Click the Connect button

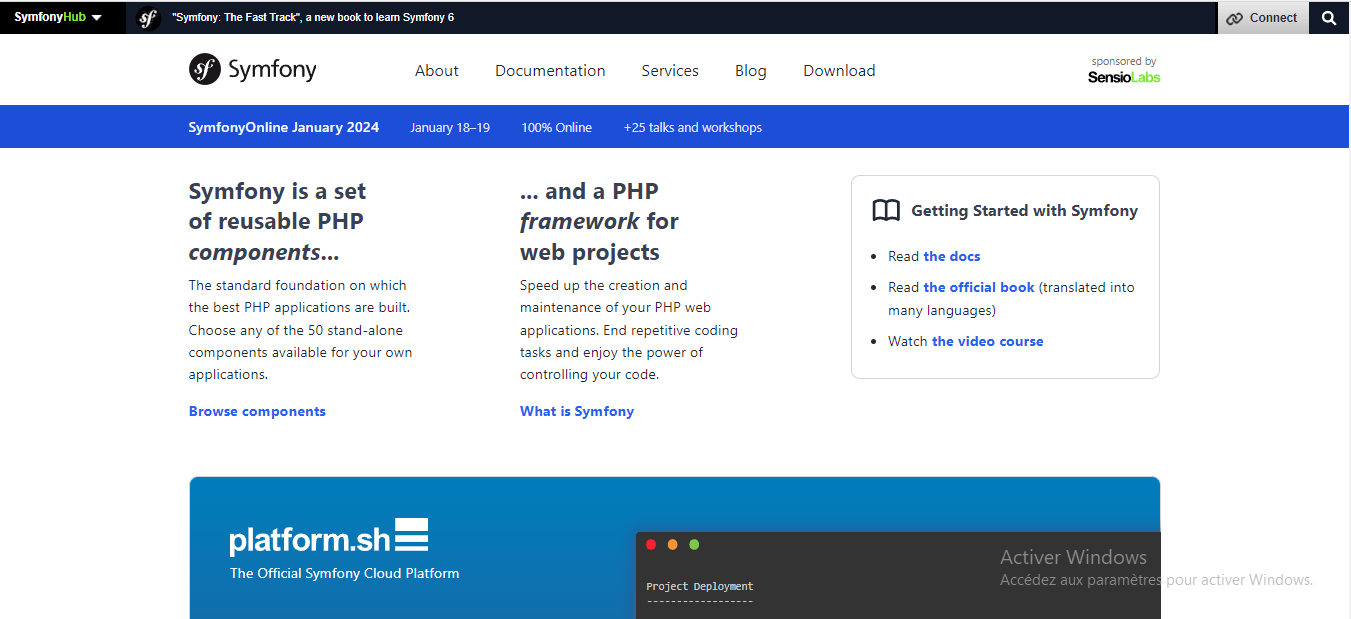coord(1263,18)
